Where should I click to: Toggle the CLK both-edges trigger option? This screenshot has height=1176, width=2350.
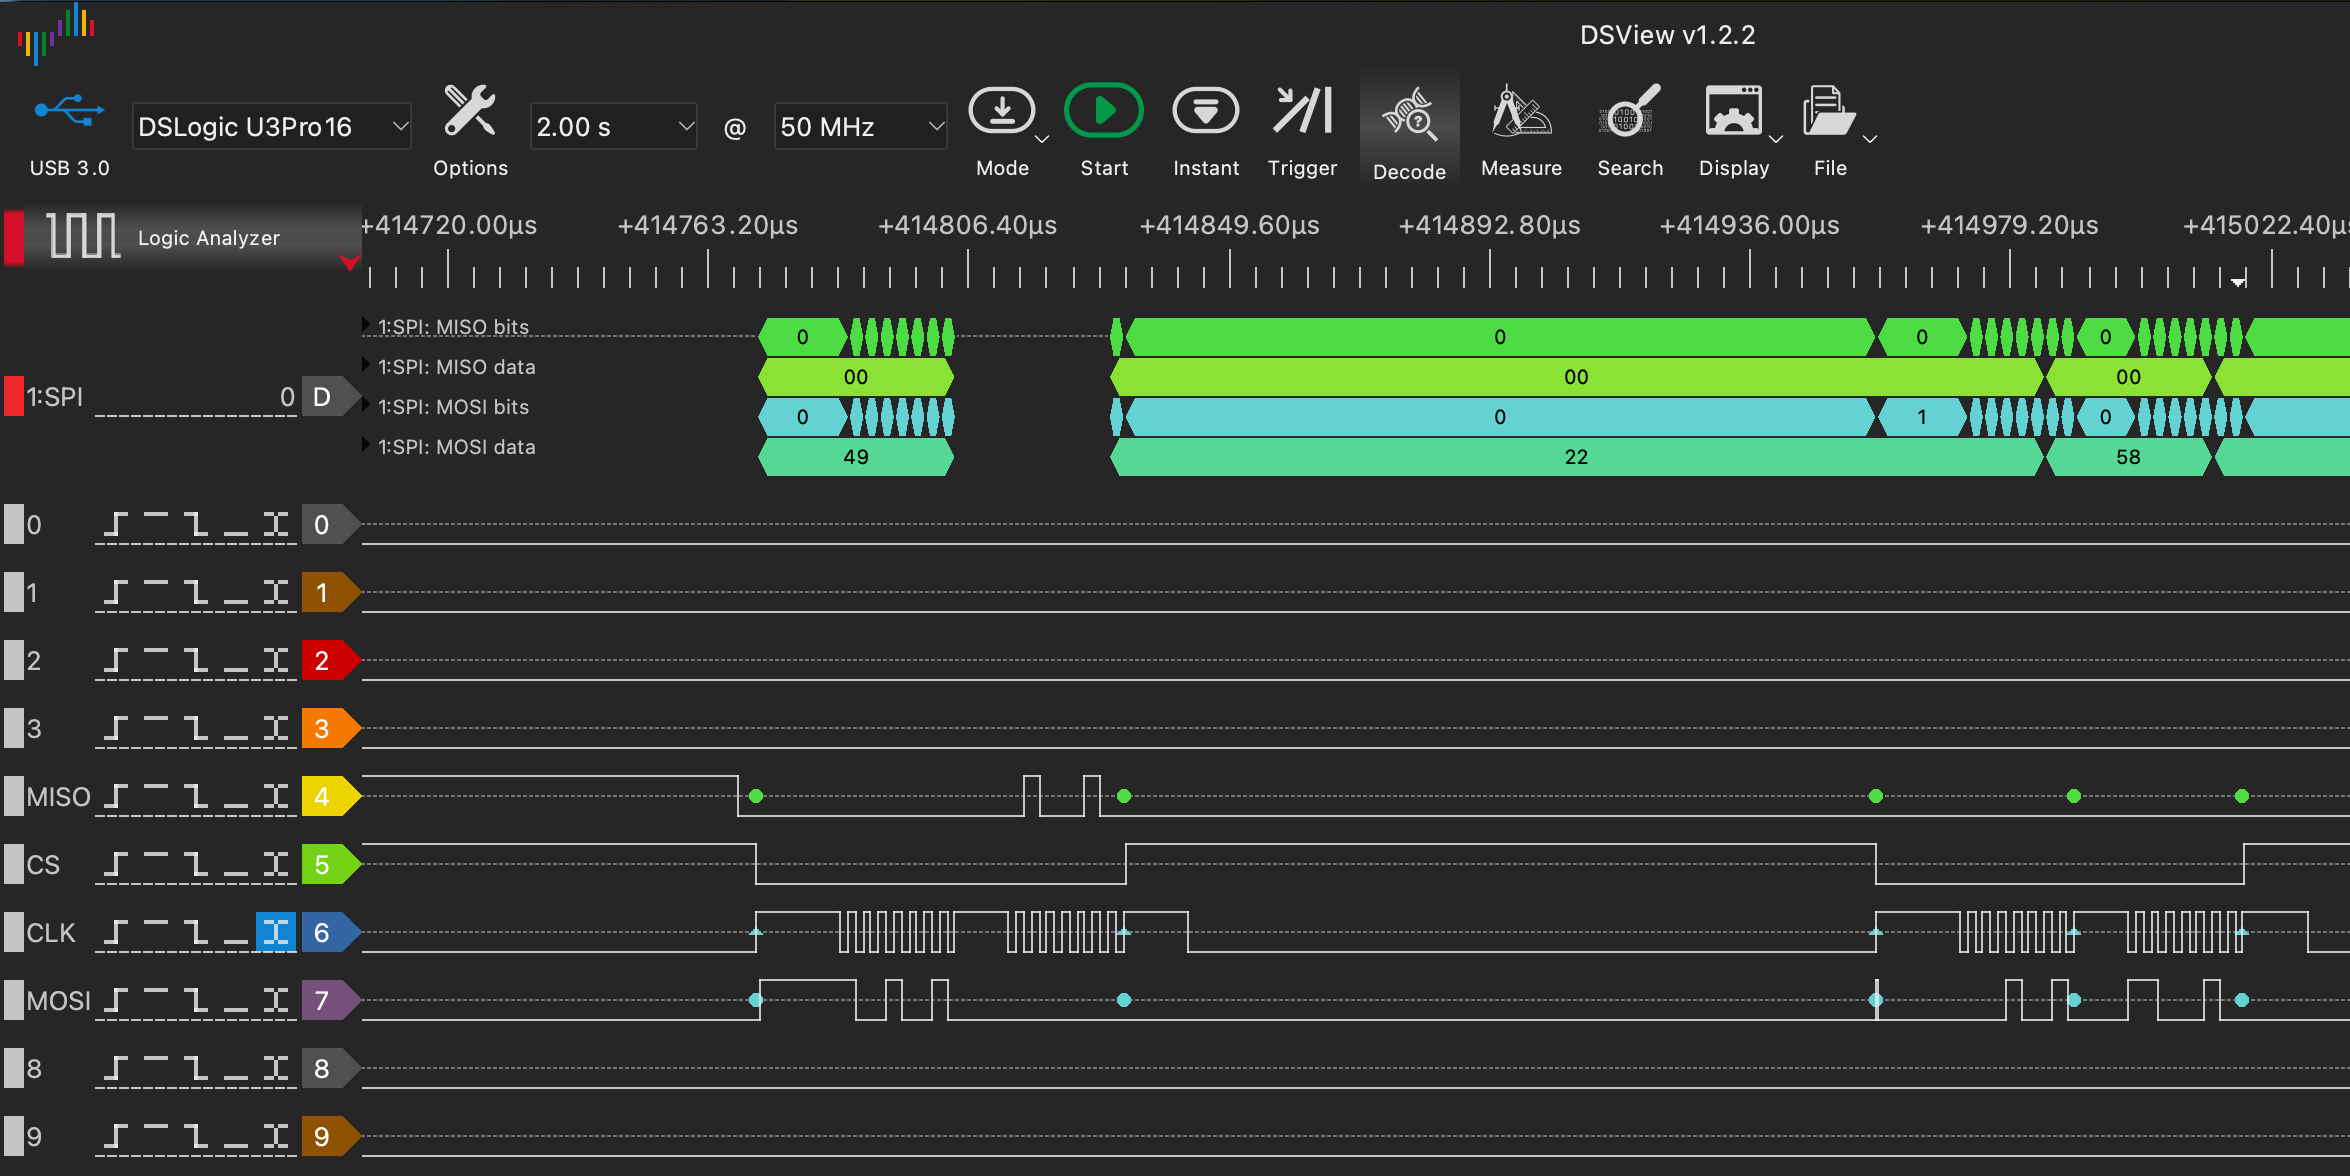[x=276, y=933]
